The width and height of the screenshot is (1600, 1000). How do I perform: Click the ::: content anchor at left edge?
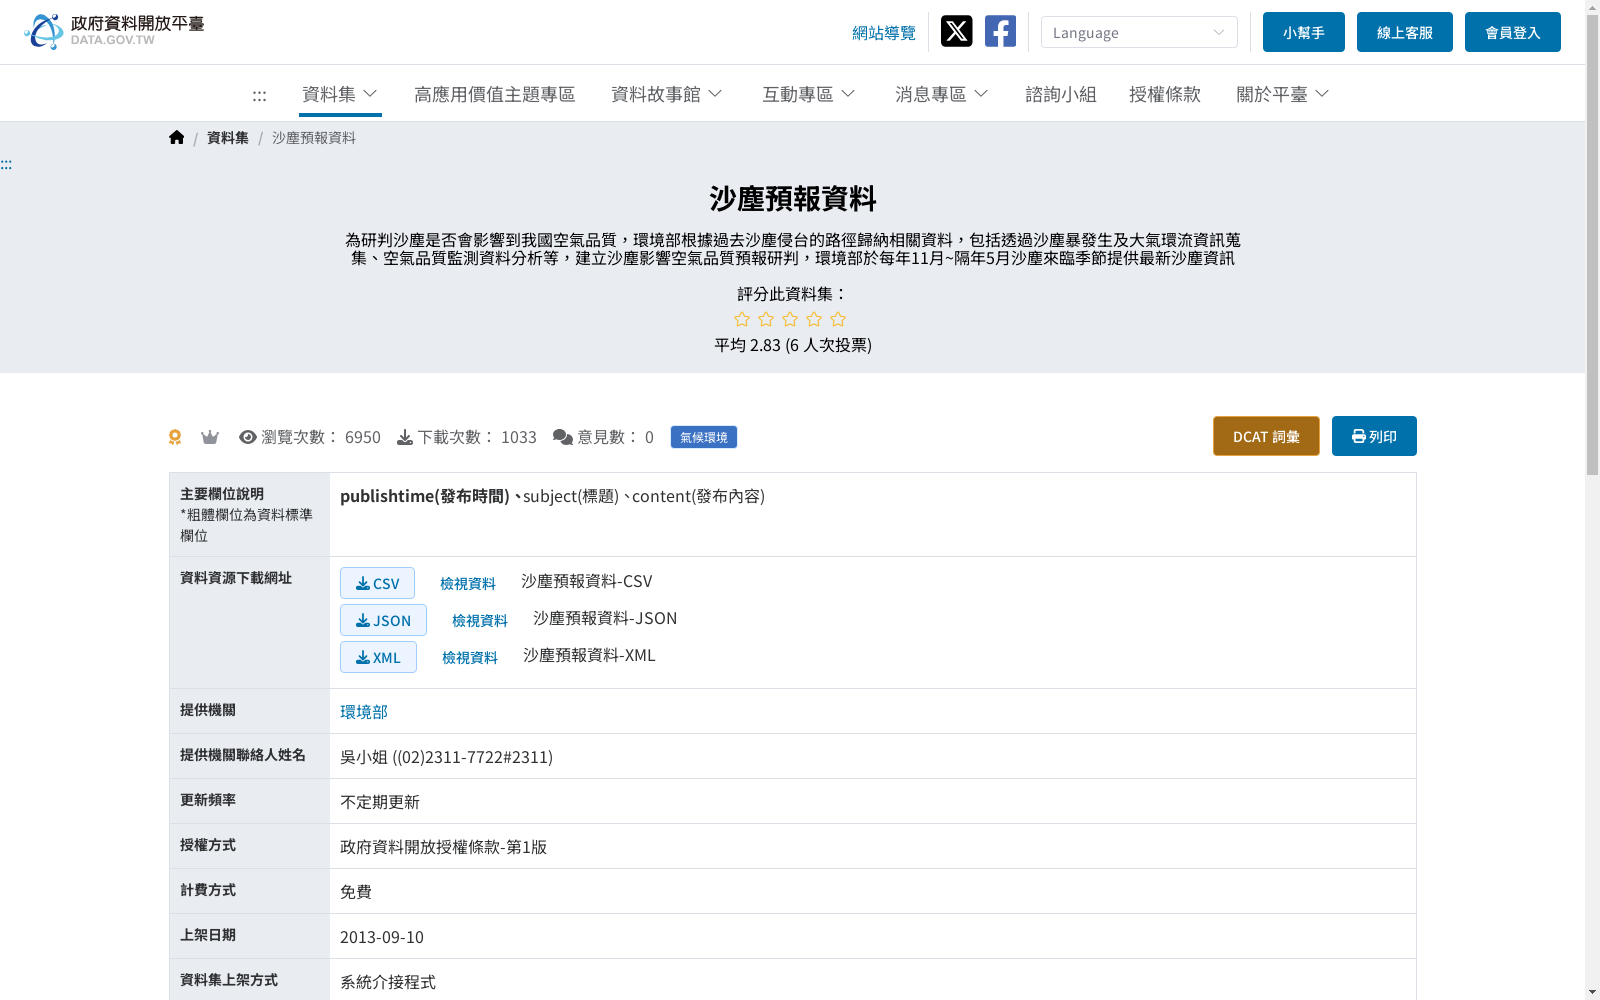click(x=6, y=164)
